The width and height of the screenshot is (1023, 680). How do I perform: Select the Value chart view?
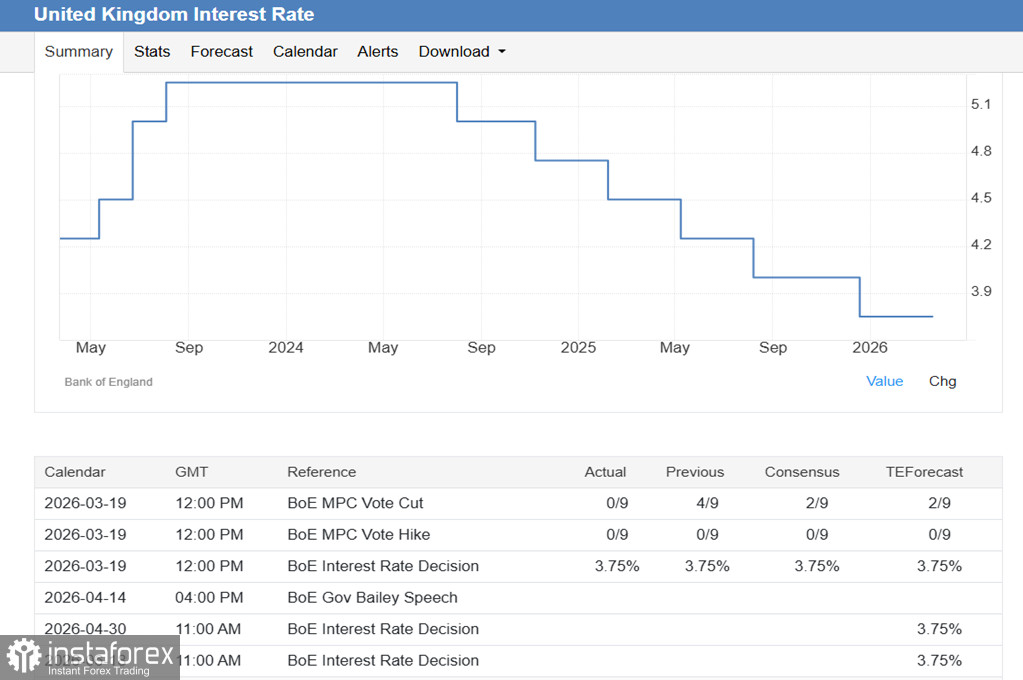pyautogui.click(x=884, y=381)
